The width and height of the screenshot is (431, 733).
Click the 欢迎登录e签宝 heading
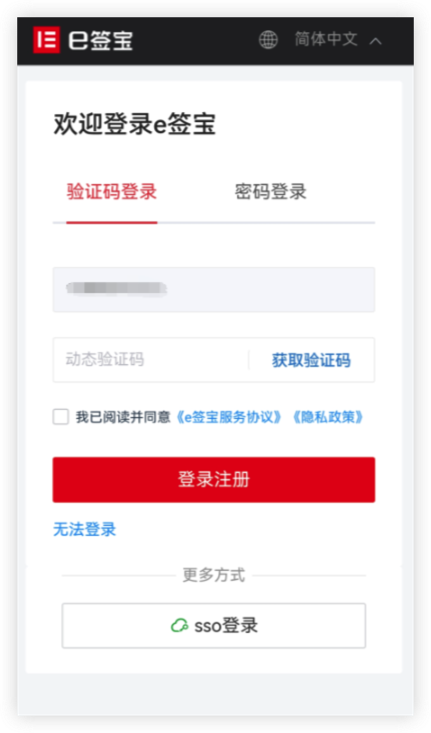tap(135, 124)
